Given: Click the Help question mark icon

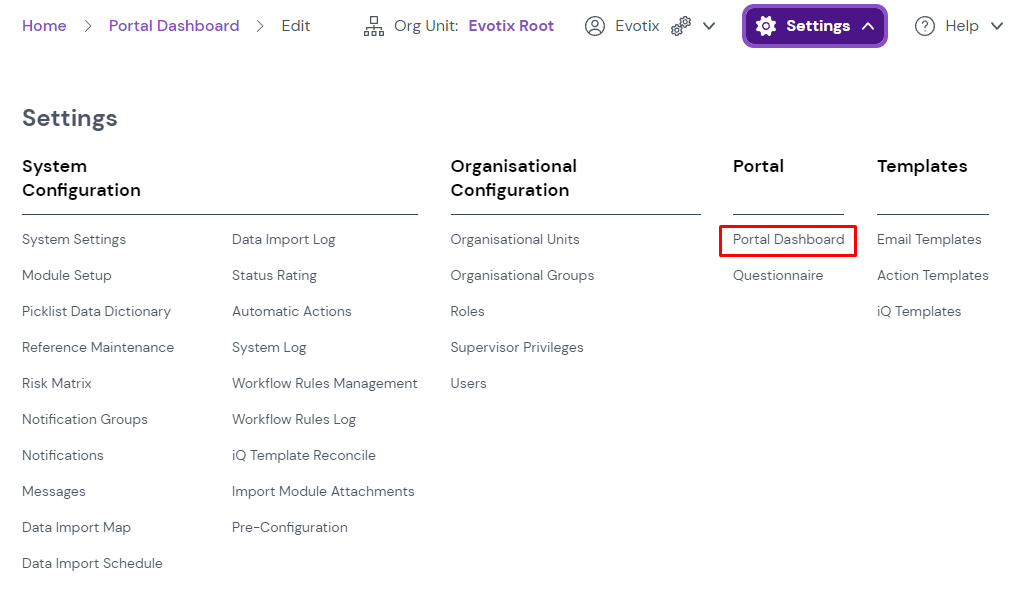Looking at the screenshot, I should (925, 26).
